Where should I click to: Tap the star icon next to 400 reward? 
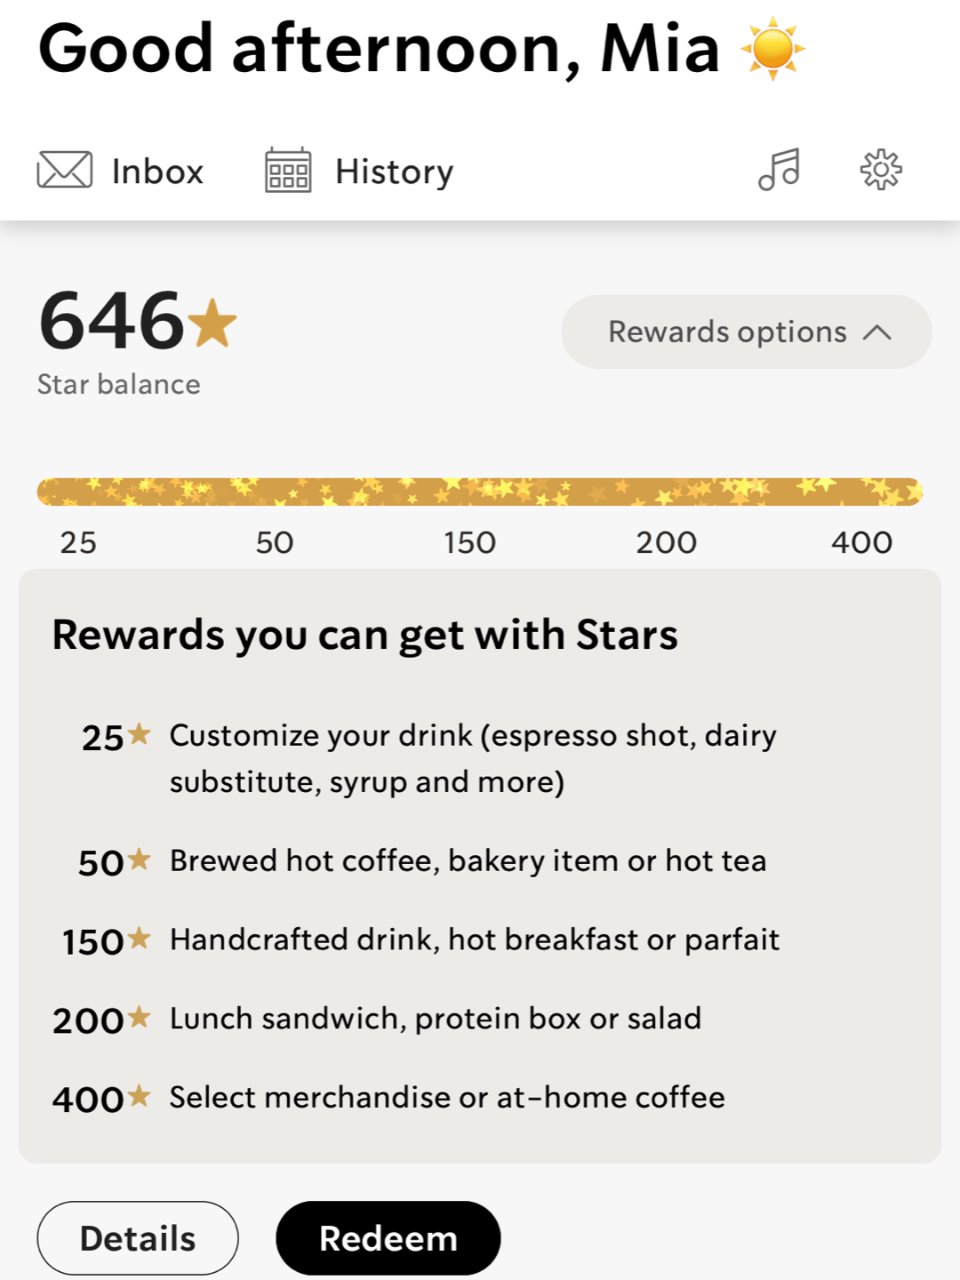click(x=139, y=1097)
